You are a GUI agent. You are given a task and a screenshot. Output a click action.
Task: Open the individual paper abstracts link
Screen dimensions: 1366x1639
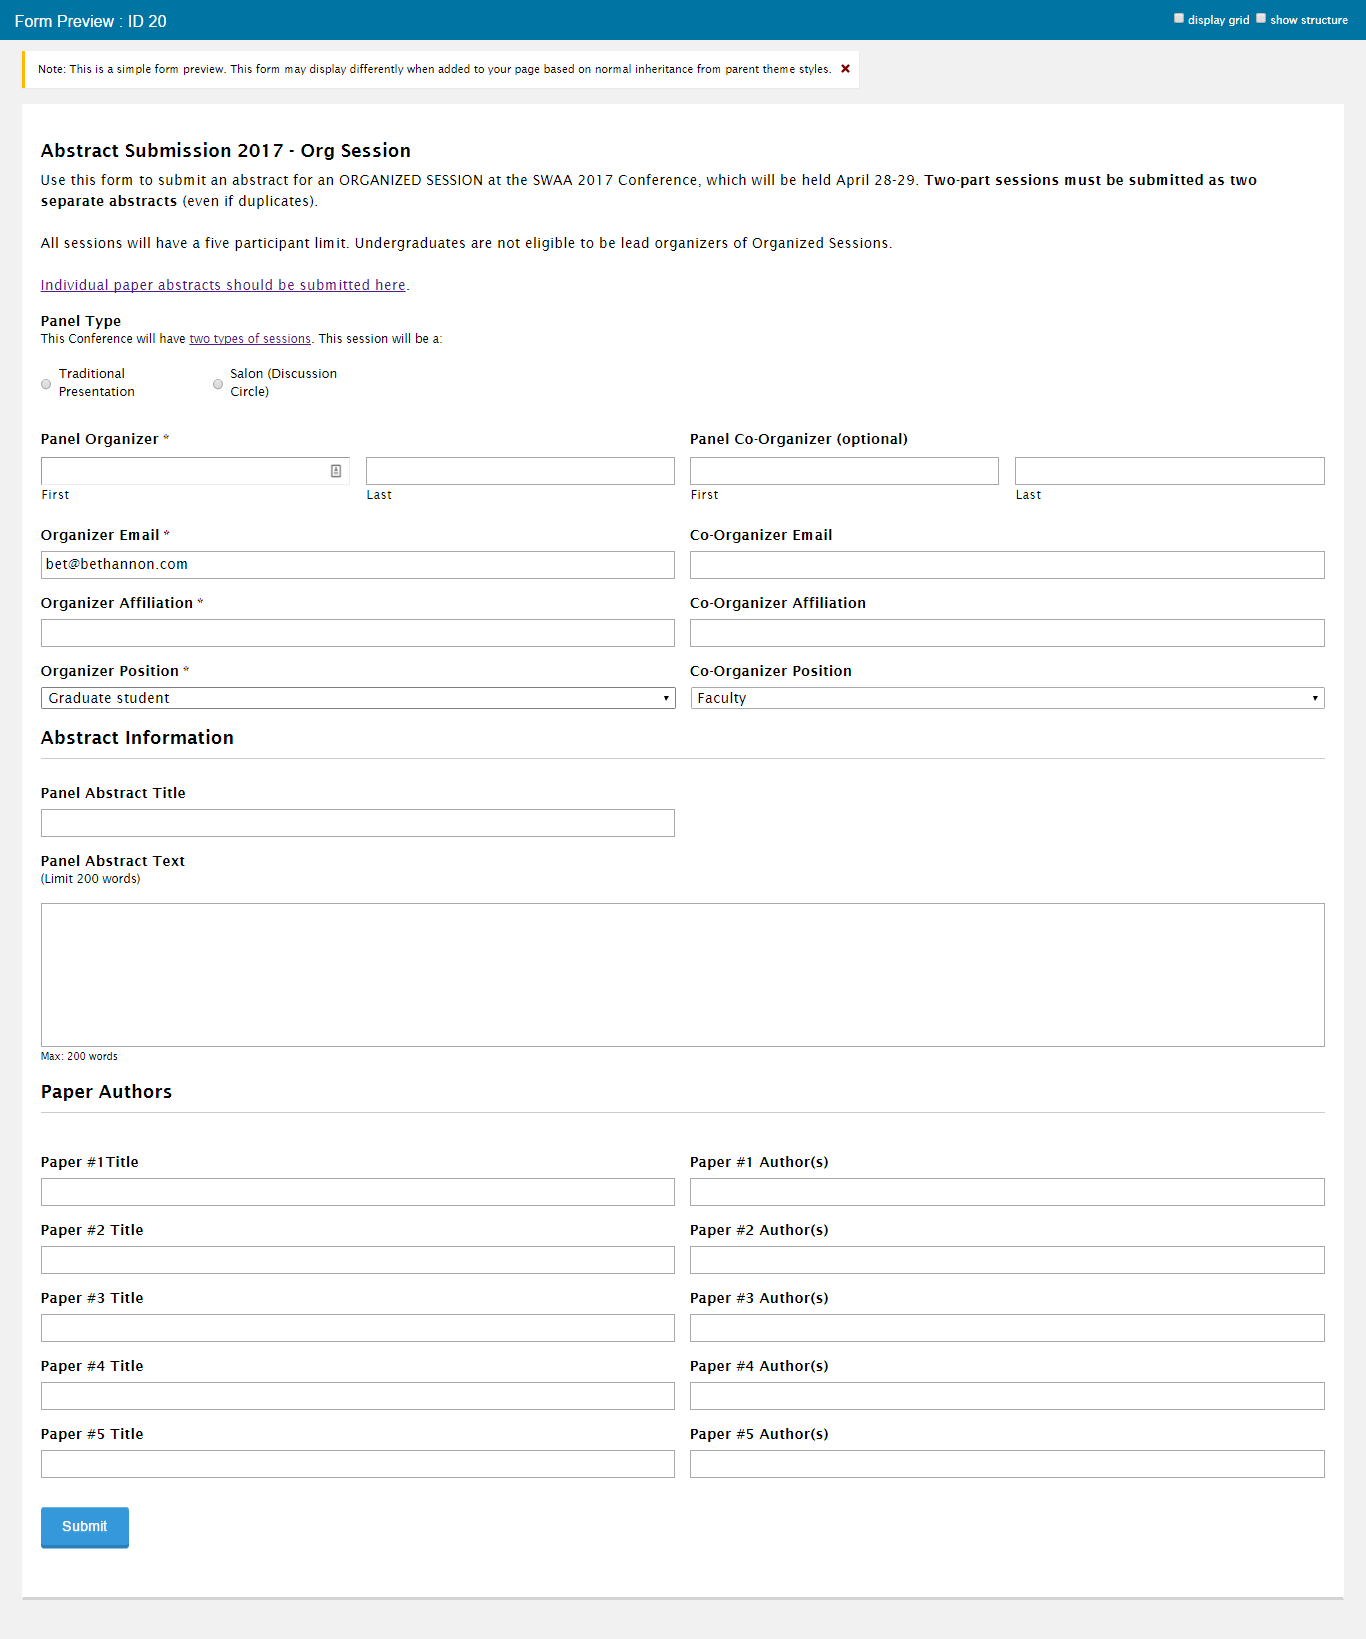223,285
